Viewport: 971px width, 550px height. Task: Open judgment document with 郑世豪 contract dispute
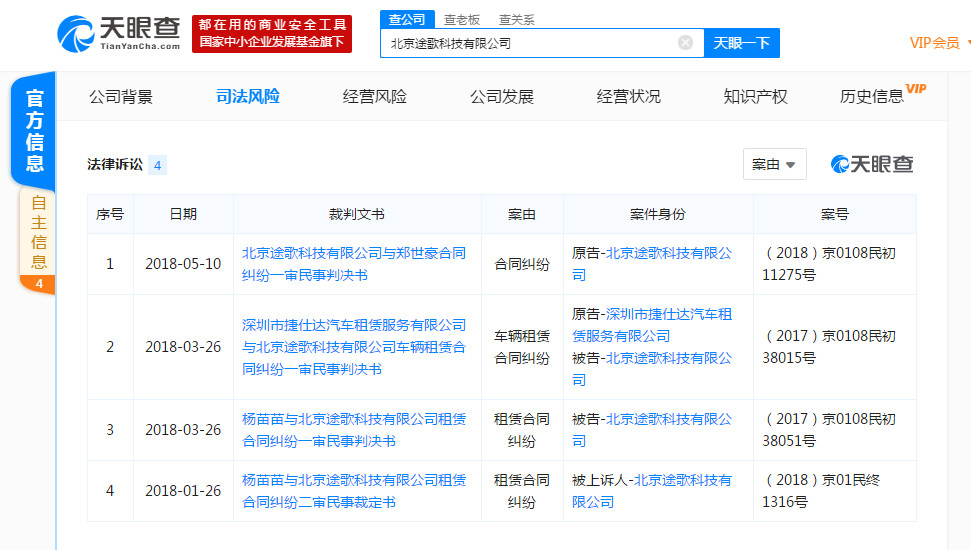click(354, 264)
